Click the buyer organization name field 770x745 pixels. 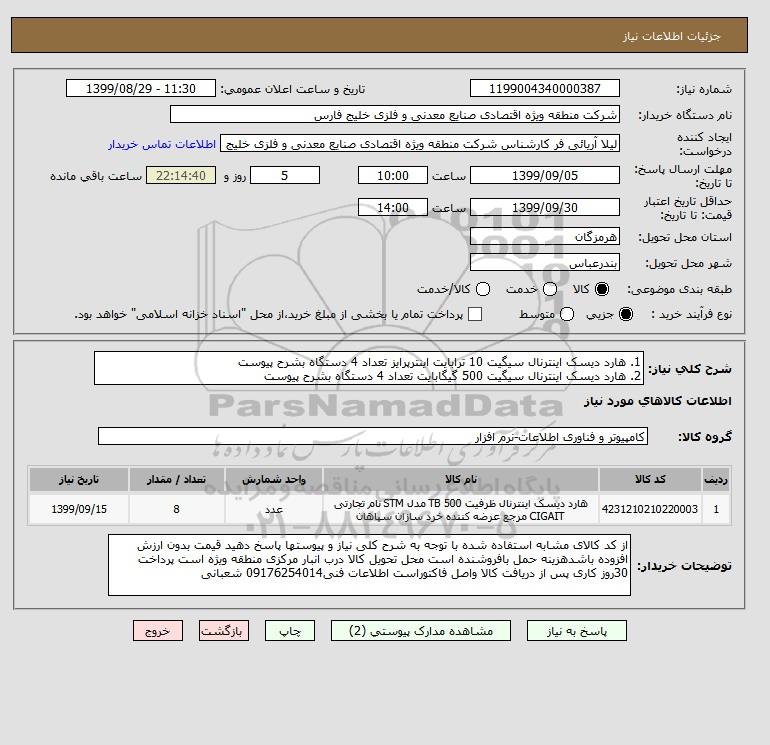(395, 114)
